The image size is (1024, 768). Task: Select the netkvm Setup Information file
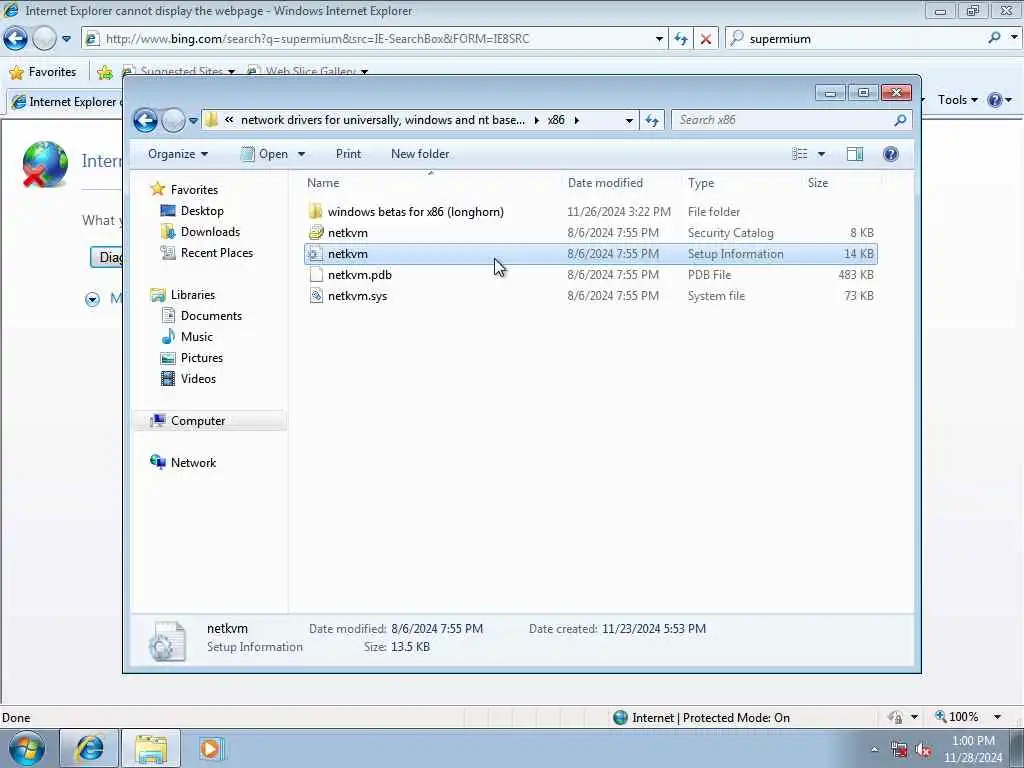pos(590,254)
